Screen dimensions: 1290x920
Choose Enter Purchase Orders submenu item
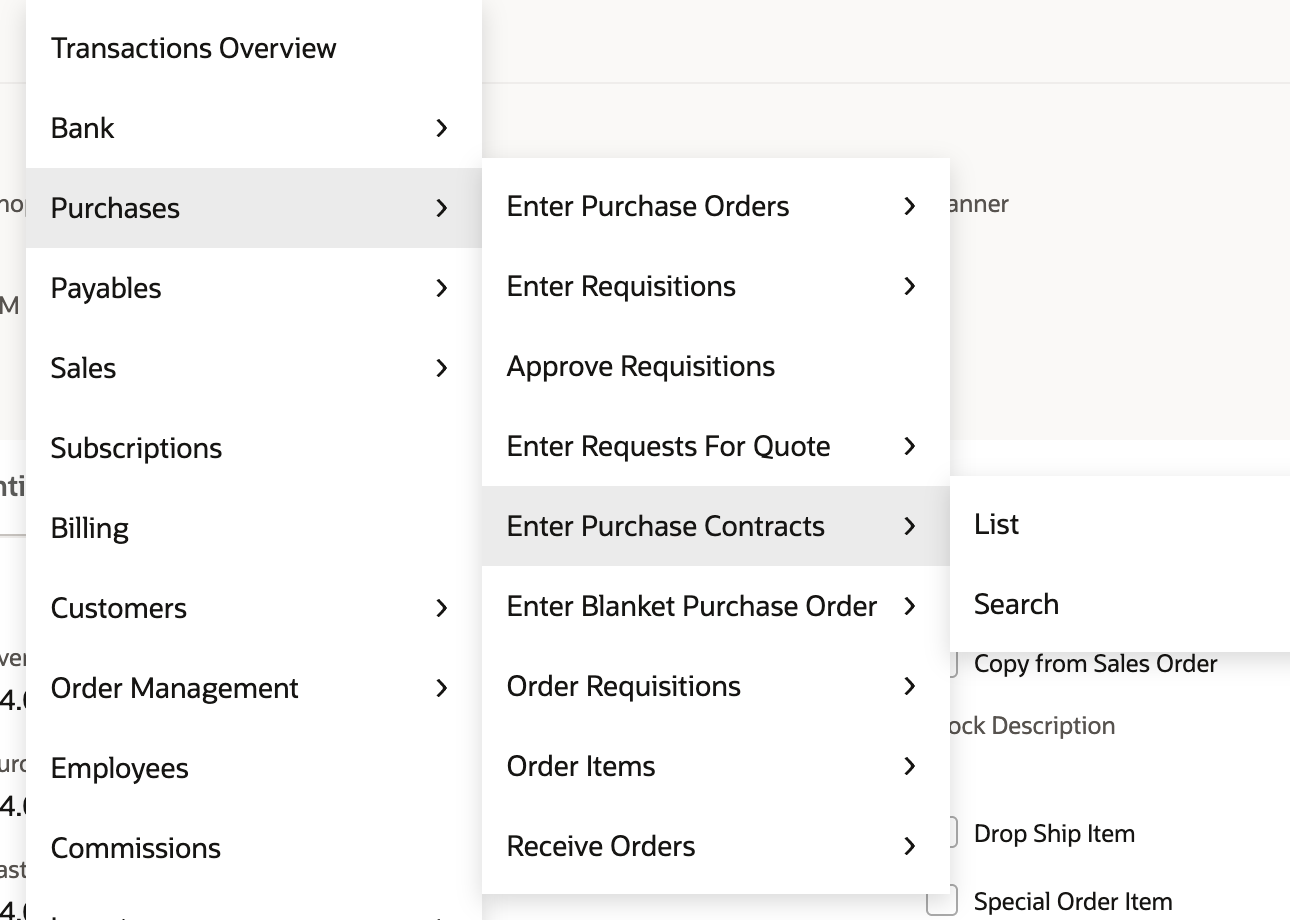pyautogui.click(x=716, y=206)
